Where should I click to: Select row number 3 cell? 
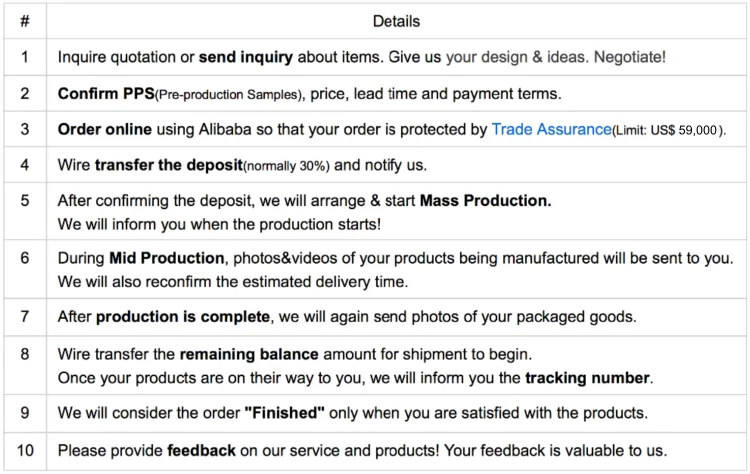coord(25,130)
